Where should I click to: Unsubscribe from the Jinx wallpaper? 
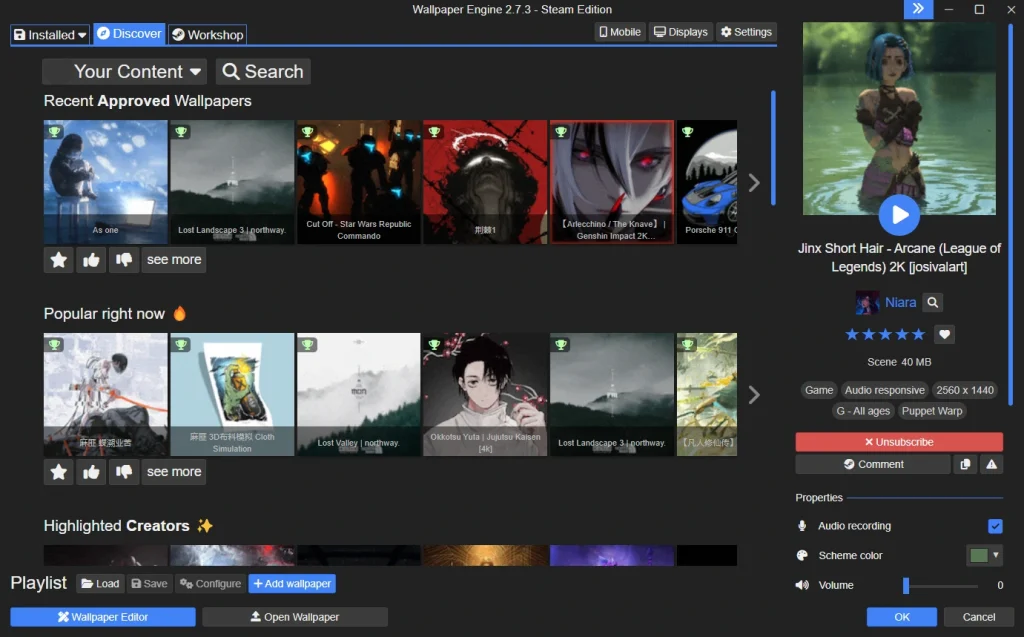(899, 442)
